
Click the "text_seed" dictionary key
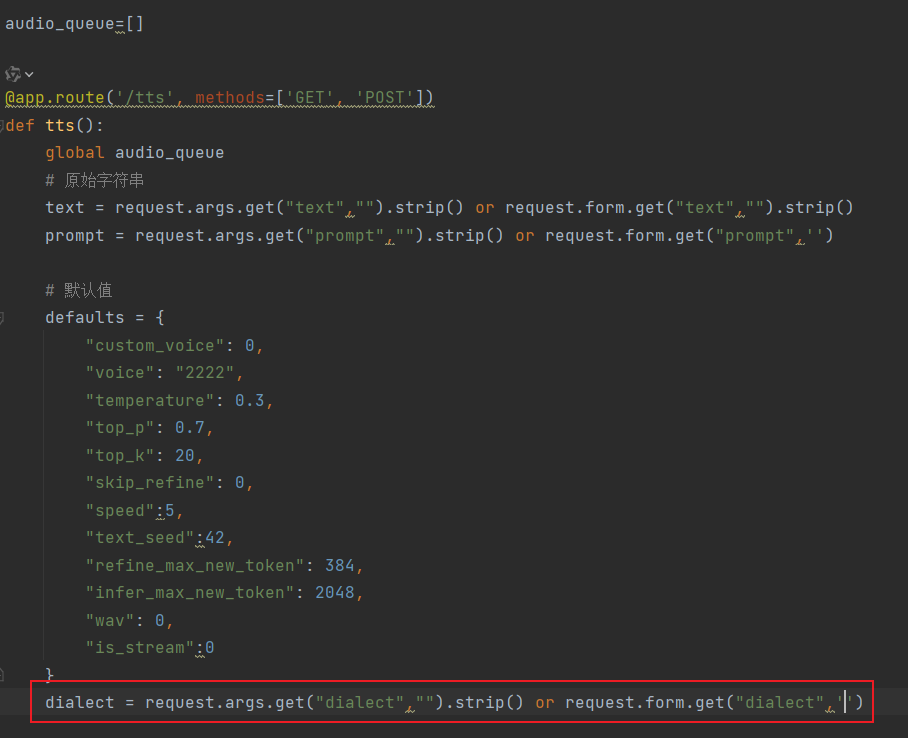click(140, 538)
